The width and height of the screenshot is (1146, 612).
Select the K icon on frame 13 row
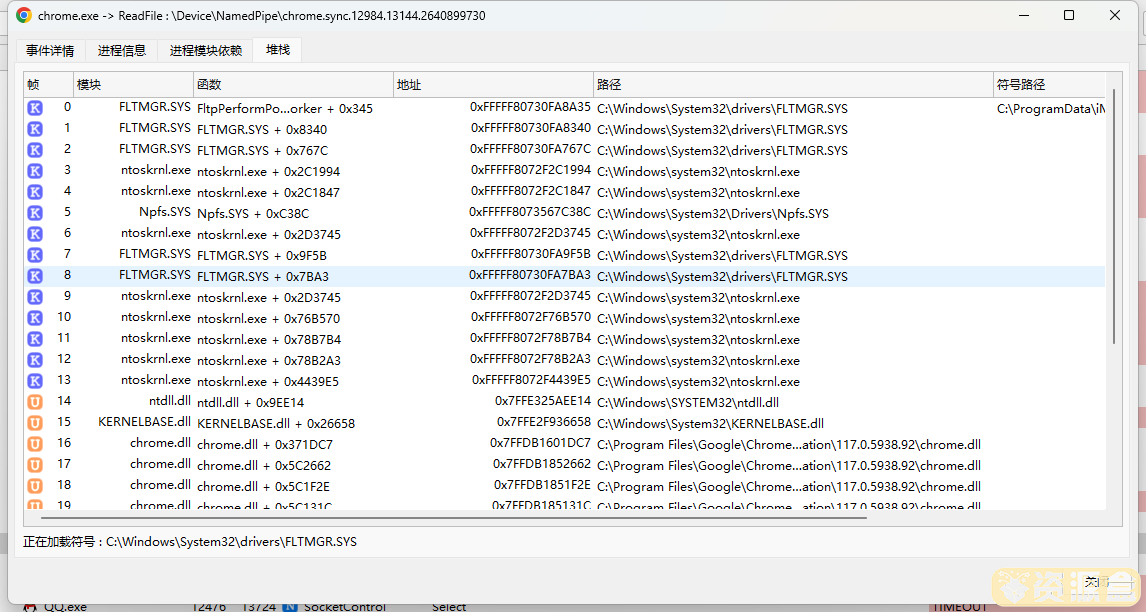coord(35,381)
